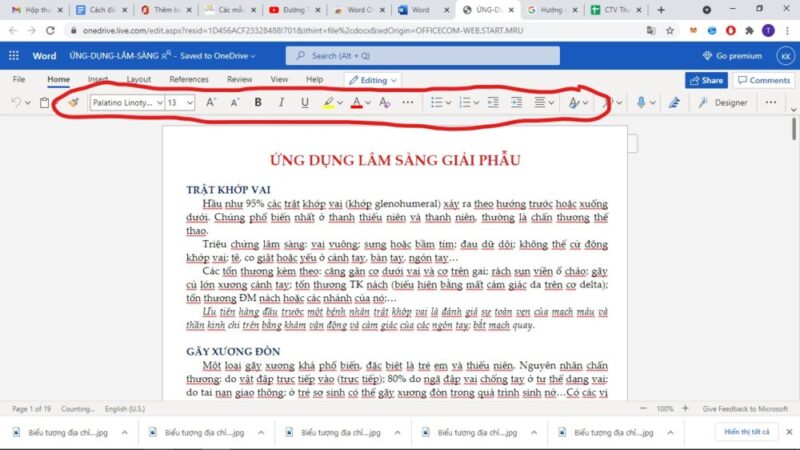
Task: Open the font name dropdown
Action: 160,103
